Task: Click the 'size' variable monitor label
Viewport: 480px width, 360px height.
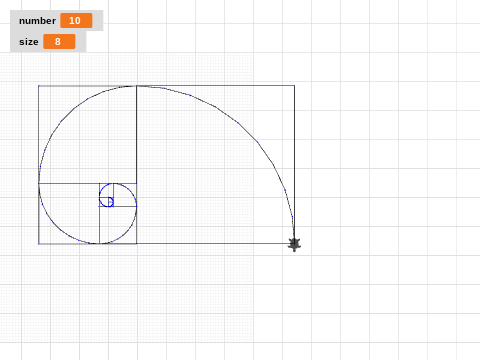Action: point(29,42)
